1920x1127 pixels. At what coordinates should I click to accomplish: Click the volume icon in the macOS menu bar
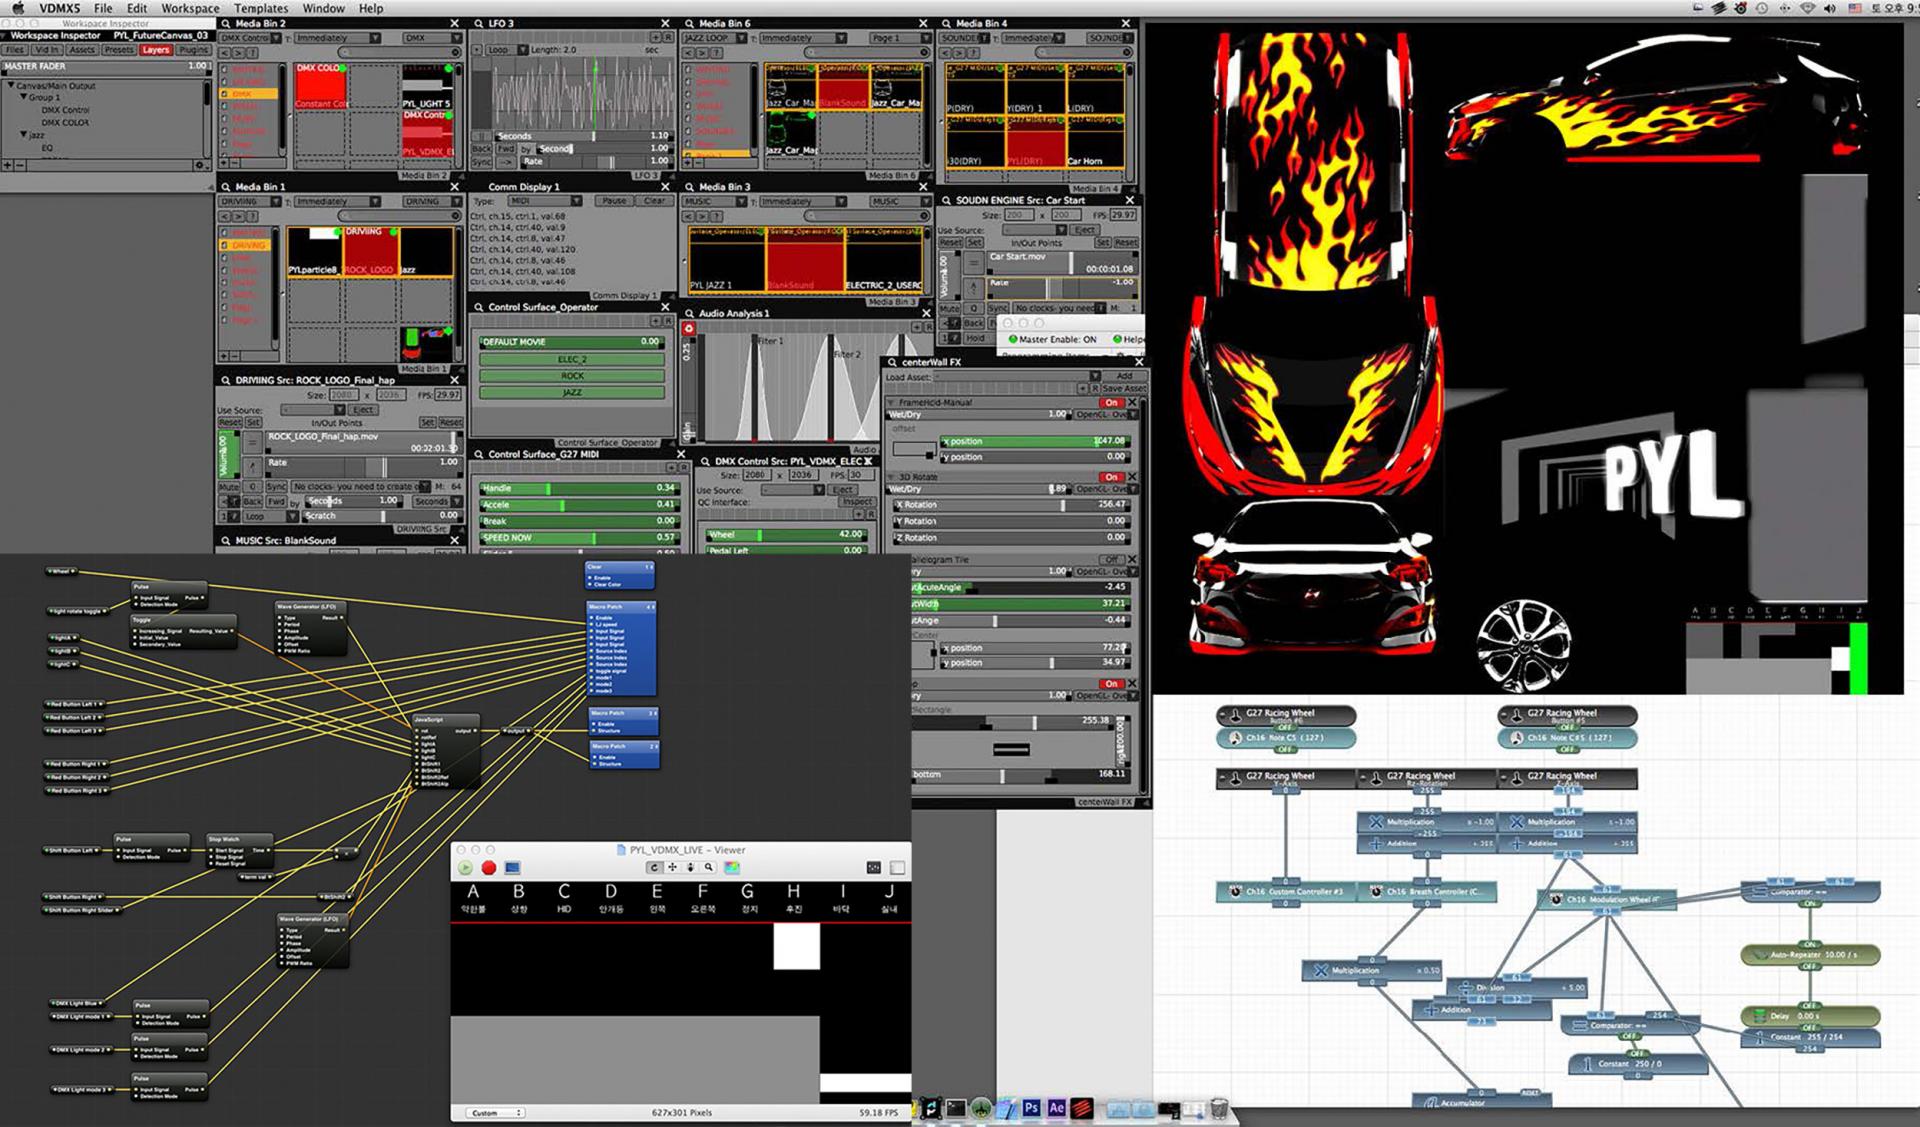[1830, 8]
